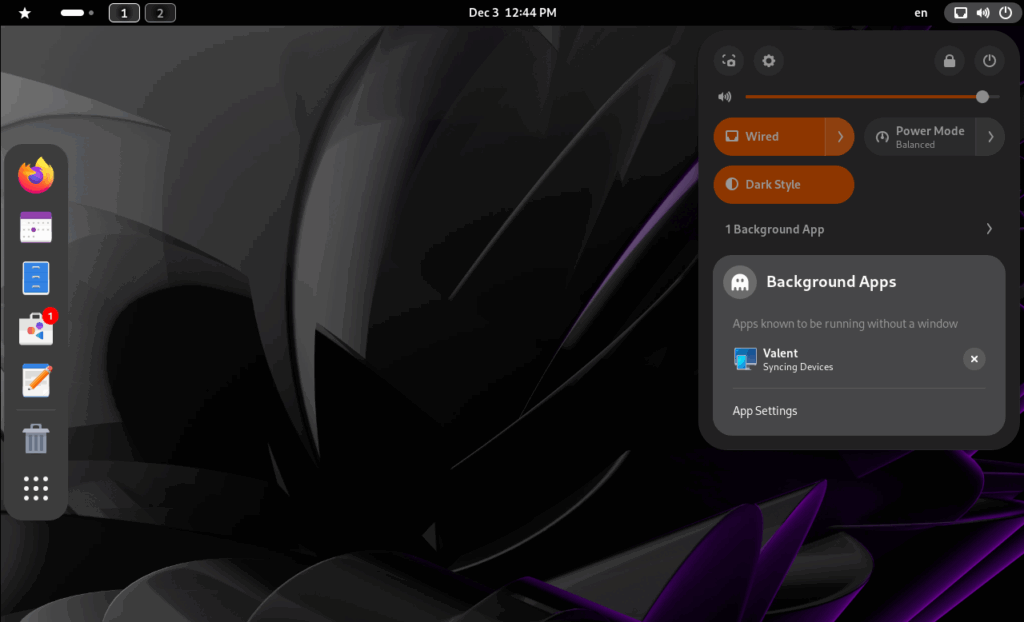Open App Settings in Background Apps
Viewport: 1024px width, 622px height.
[x=765, y=411]
